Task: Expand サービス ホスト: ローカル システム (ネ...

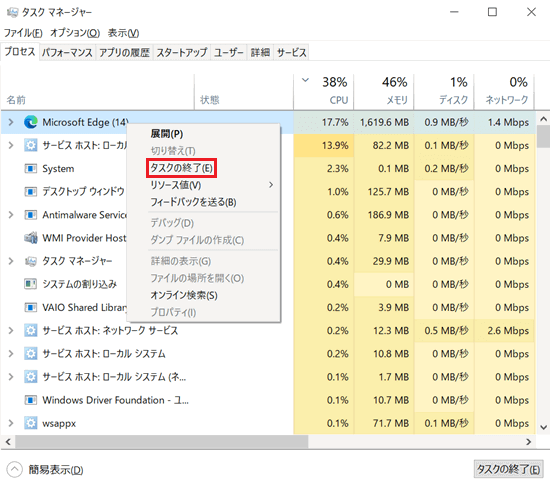Action: pos(11,377)
